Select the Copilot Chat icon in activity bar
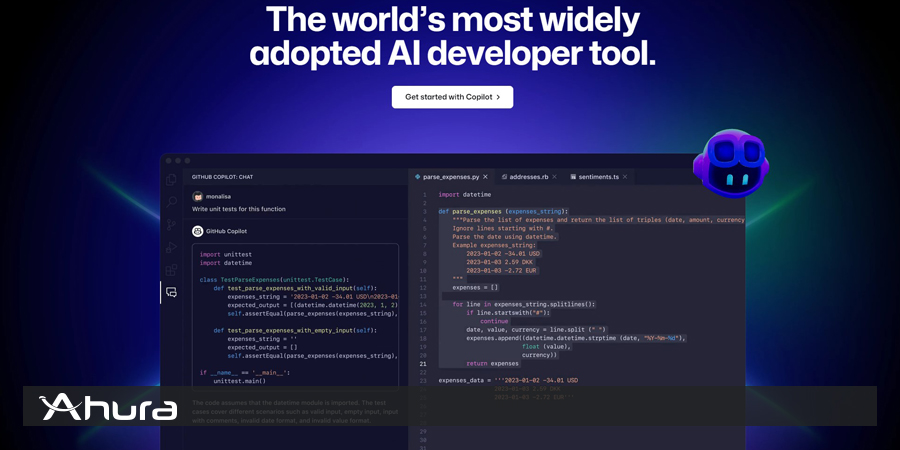 click(x=171, y=292)
